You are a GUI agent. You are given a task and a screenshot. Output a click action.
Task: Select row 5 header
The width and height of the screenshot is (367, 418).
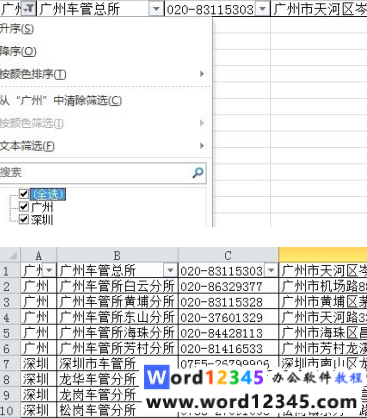(7, 333)
